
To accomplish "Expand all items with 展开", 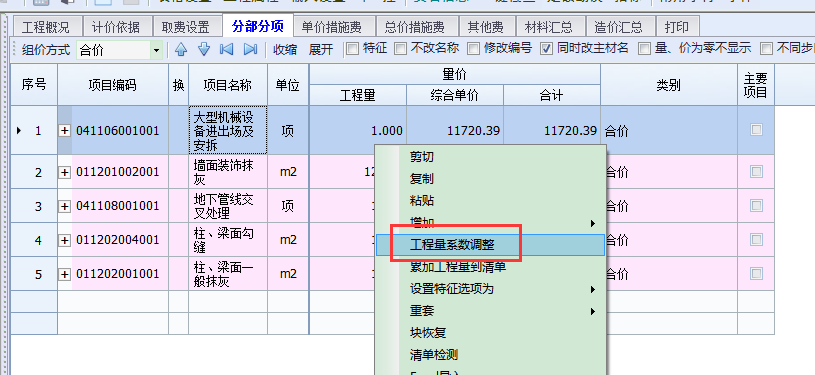I will click(321, 49).
